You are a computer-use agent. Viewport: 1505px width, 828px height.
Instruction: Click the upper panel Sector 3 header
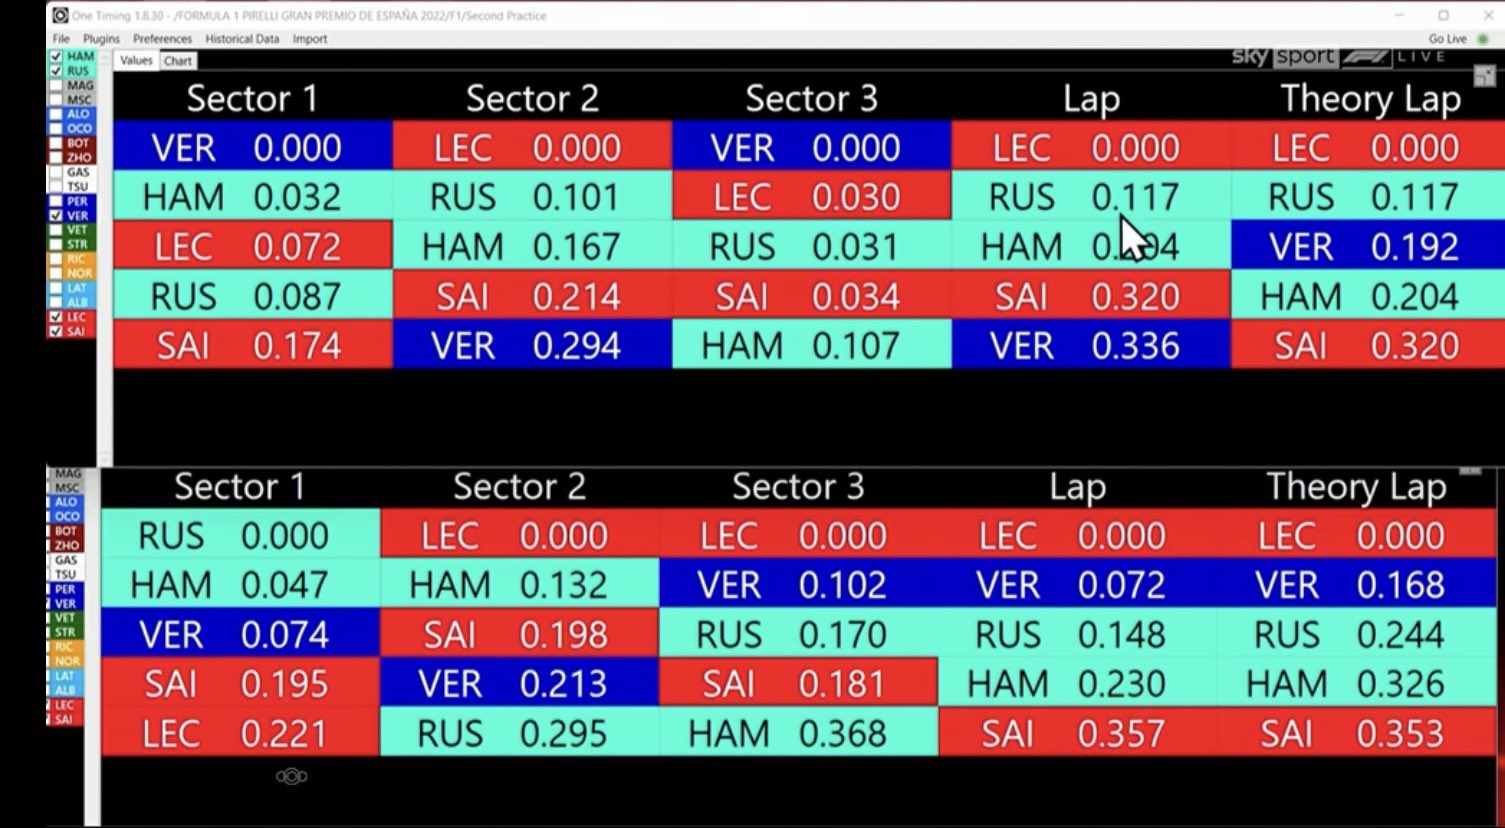coord(811,98)
